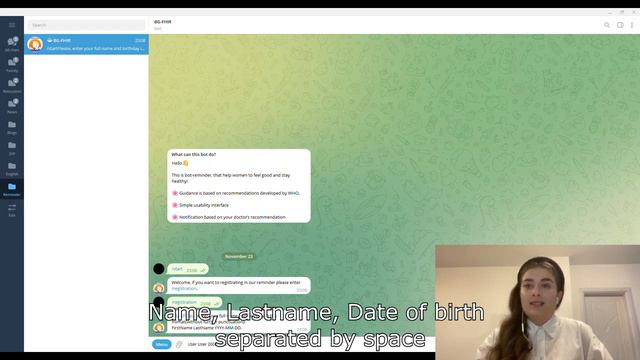Click 'Simple usability interface' line

[x=200, y=205]
